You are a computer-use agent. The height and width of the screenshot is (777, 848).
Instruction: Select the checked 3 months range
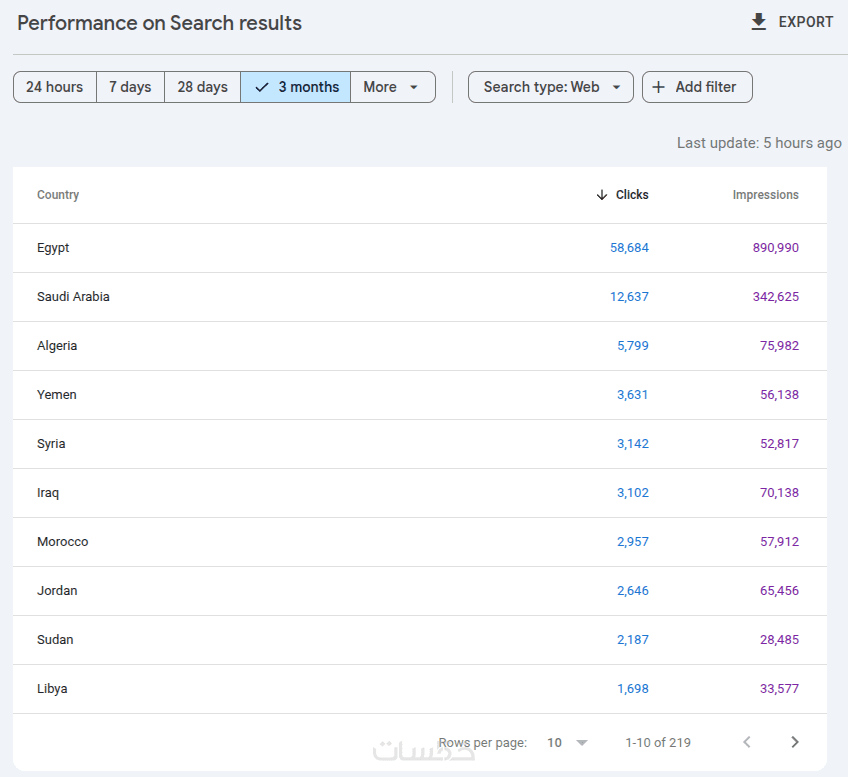point(296,87)
